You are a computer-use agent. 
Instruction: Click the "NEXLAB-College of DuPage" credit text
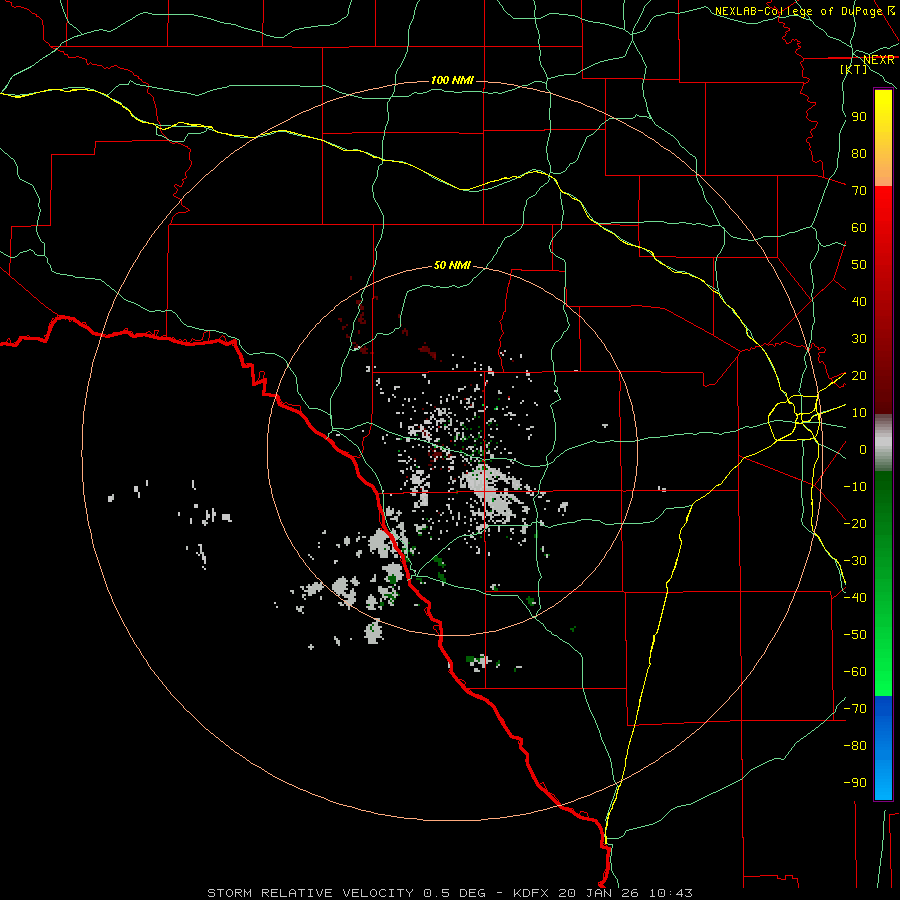click(x=798, y=11)
